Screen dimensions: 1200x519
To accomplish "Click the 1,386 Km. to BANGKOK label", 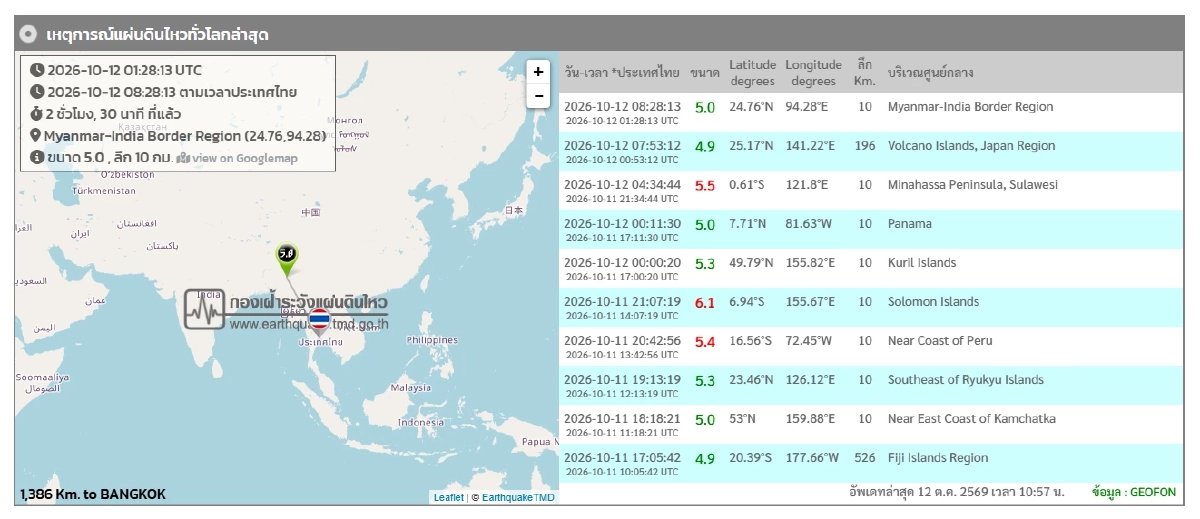I will (93, 494).
